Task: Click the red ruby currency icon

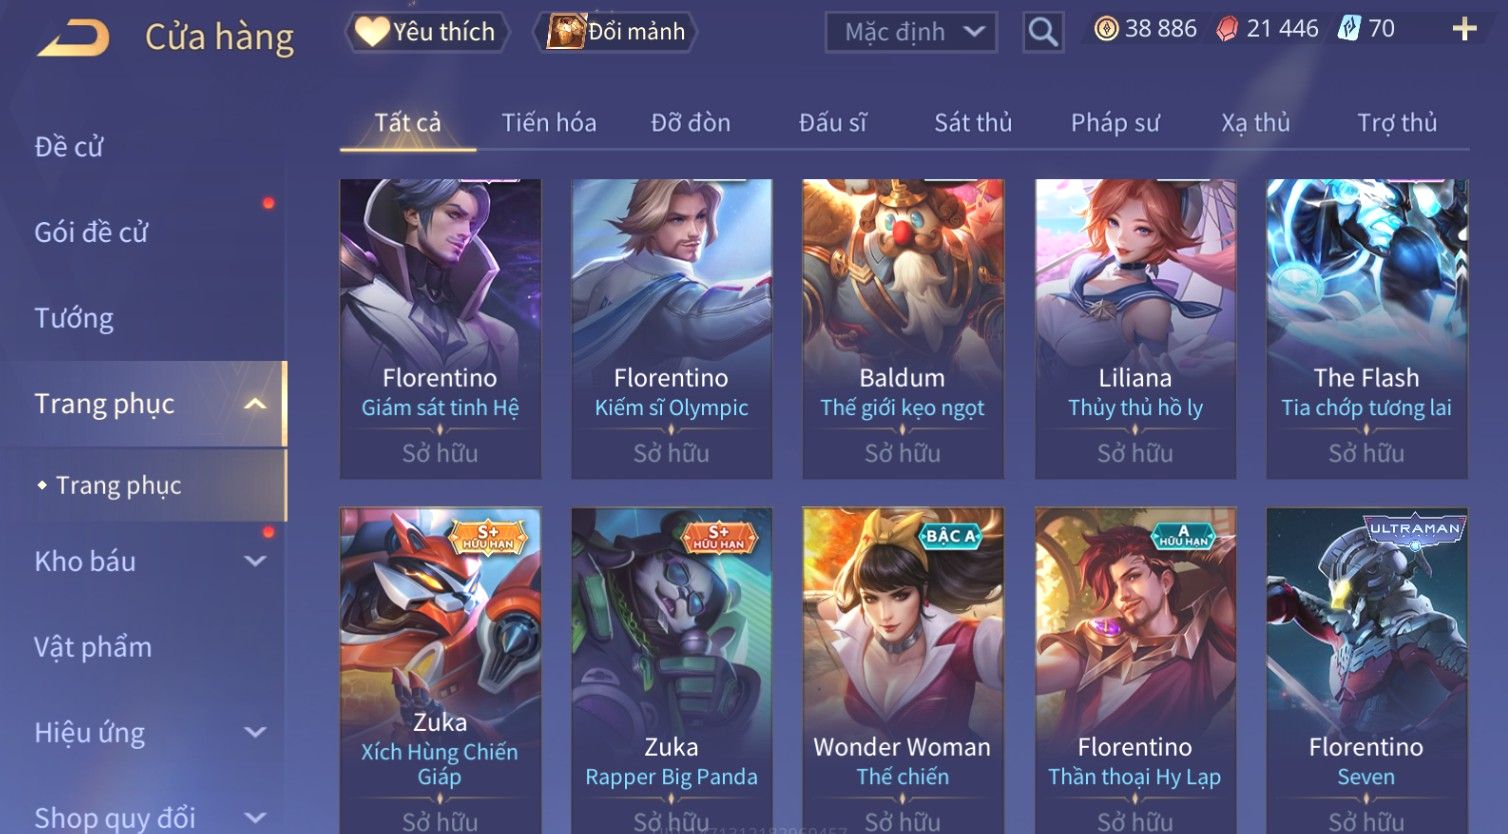Action: point(1227,29)
